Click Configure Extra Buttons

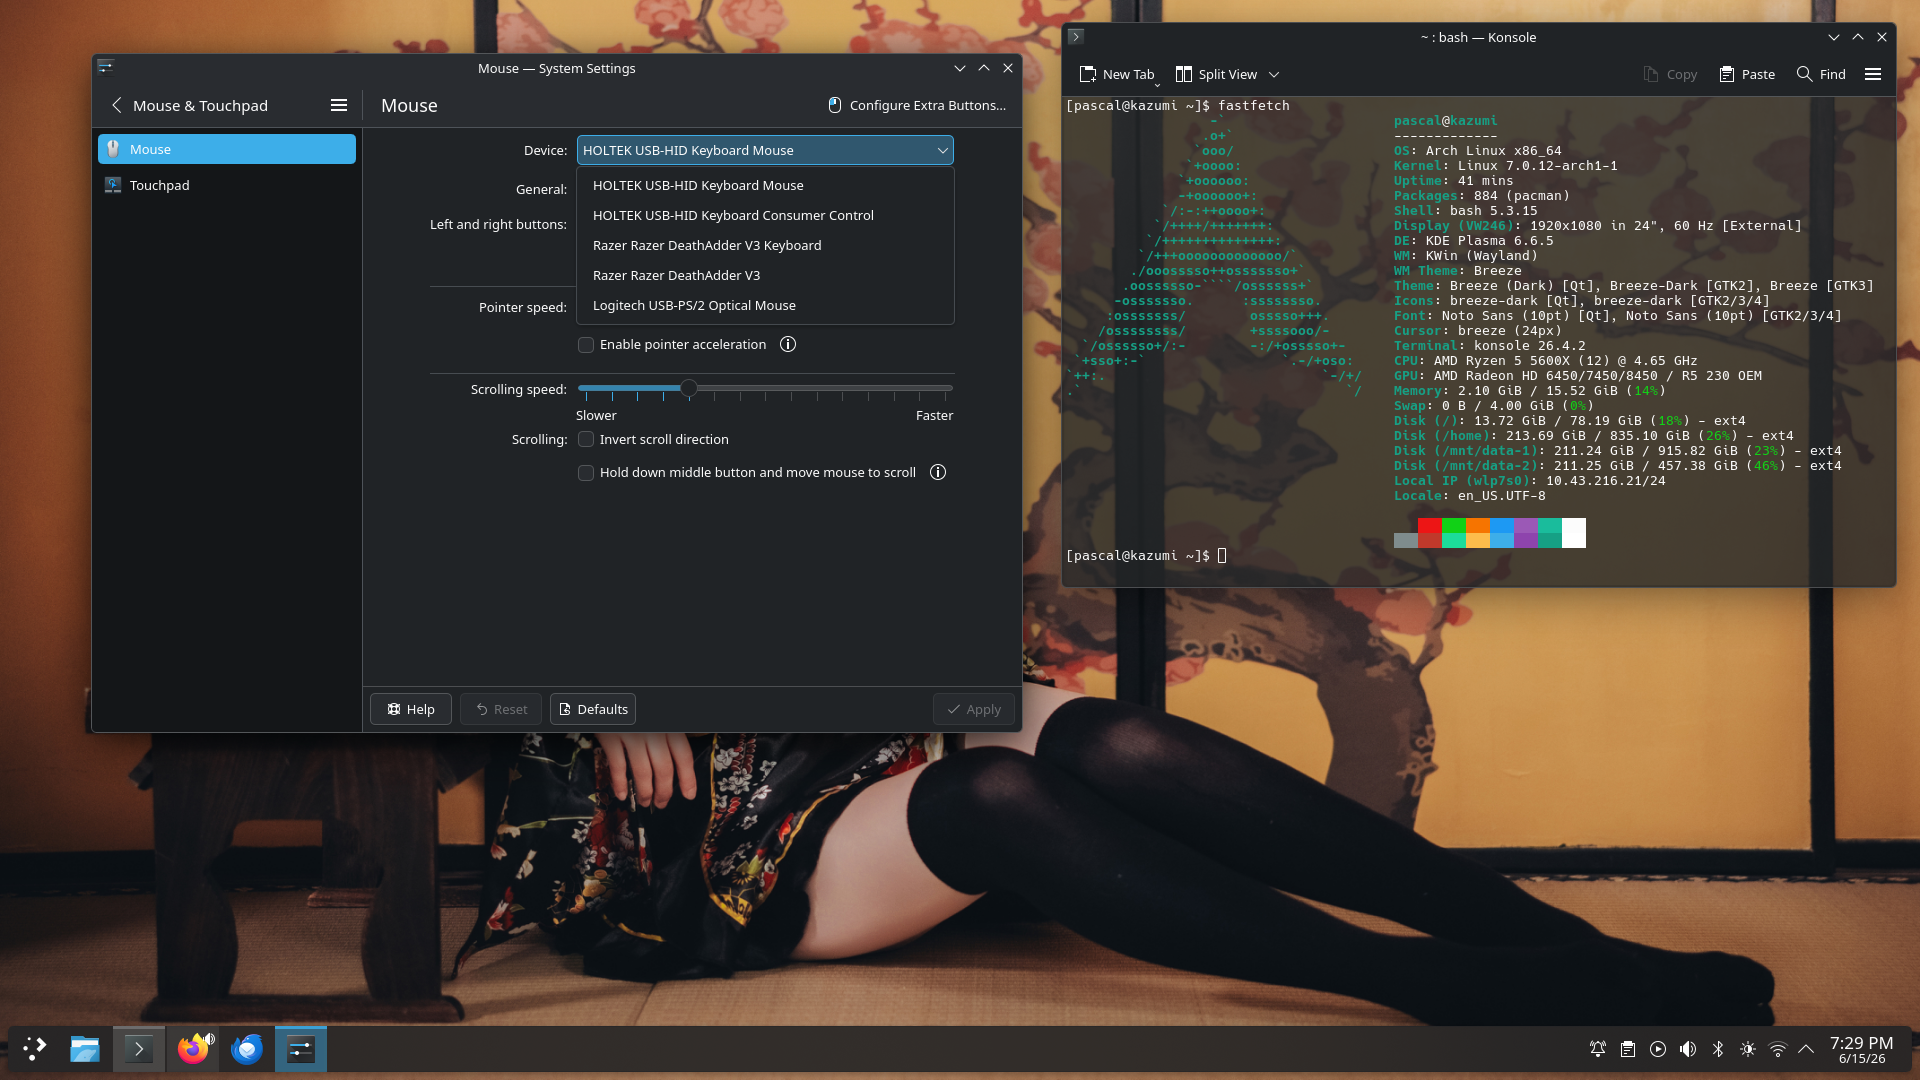click(917, 105)
